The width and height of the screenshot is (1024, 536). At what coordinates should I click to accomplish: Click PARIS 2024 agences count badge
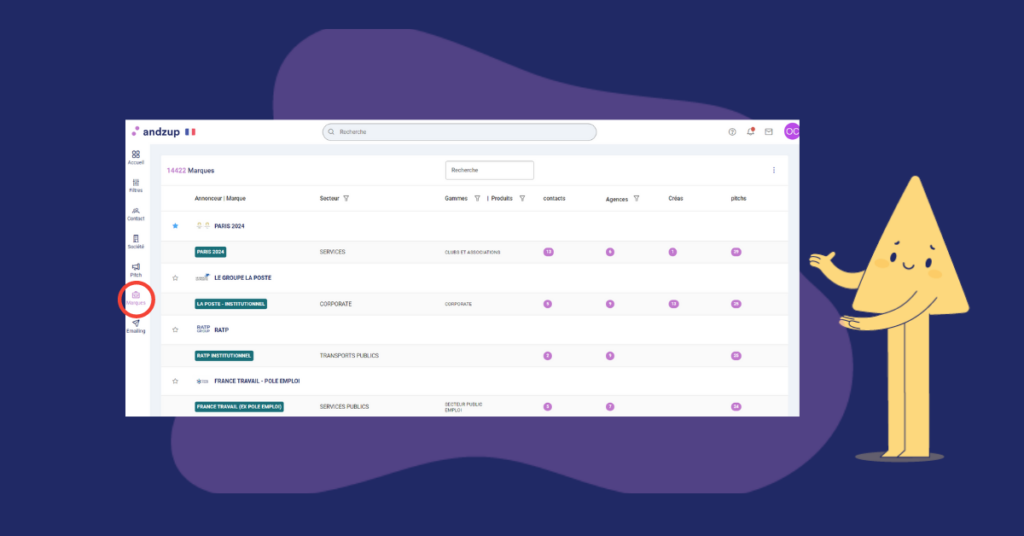tap(610, 252)
